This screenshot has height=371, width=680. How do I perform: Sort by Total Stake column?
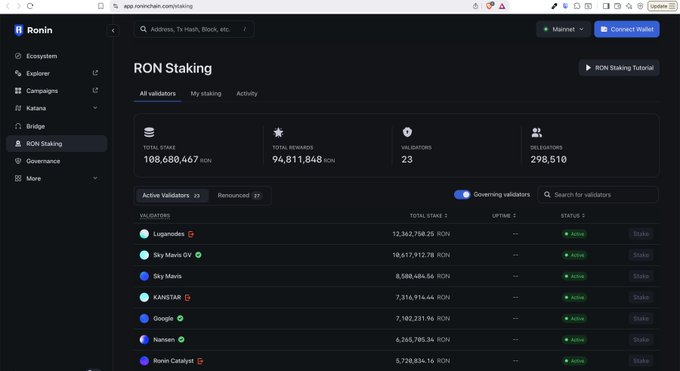(428, 216)
